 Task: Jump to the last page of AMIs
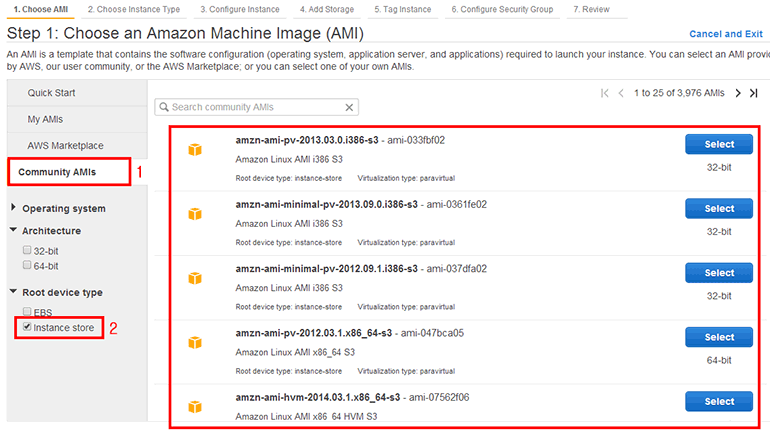[753, 93]
